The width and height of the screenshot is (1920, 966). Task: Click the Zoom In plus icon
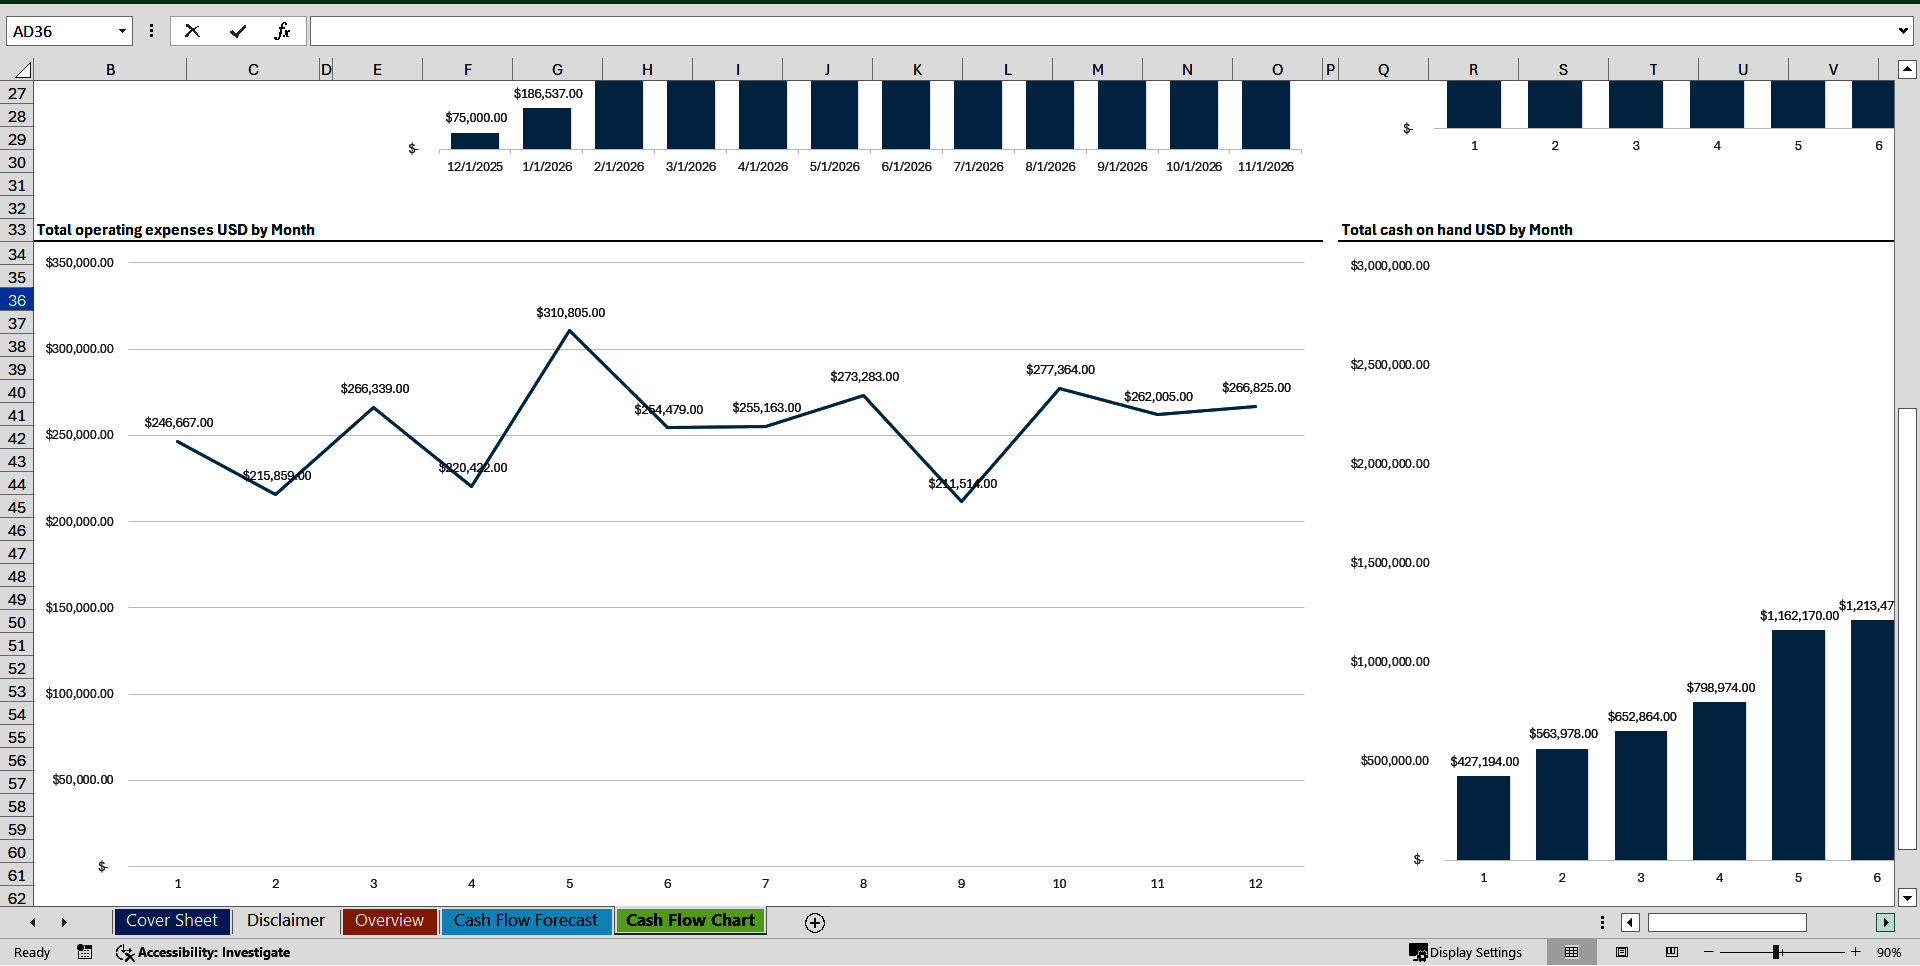pyautogui.click(x=1855, y=952)
